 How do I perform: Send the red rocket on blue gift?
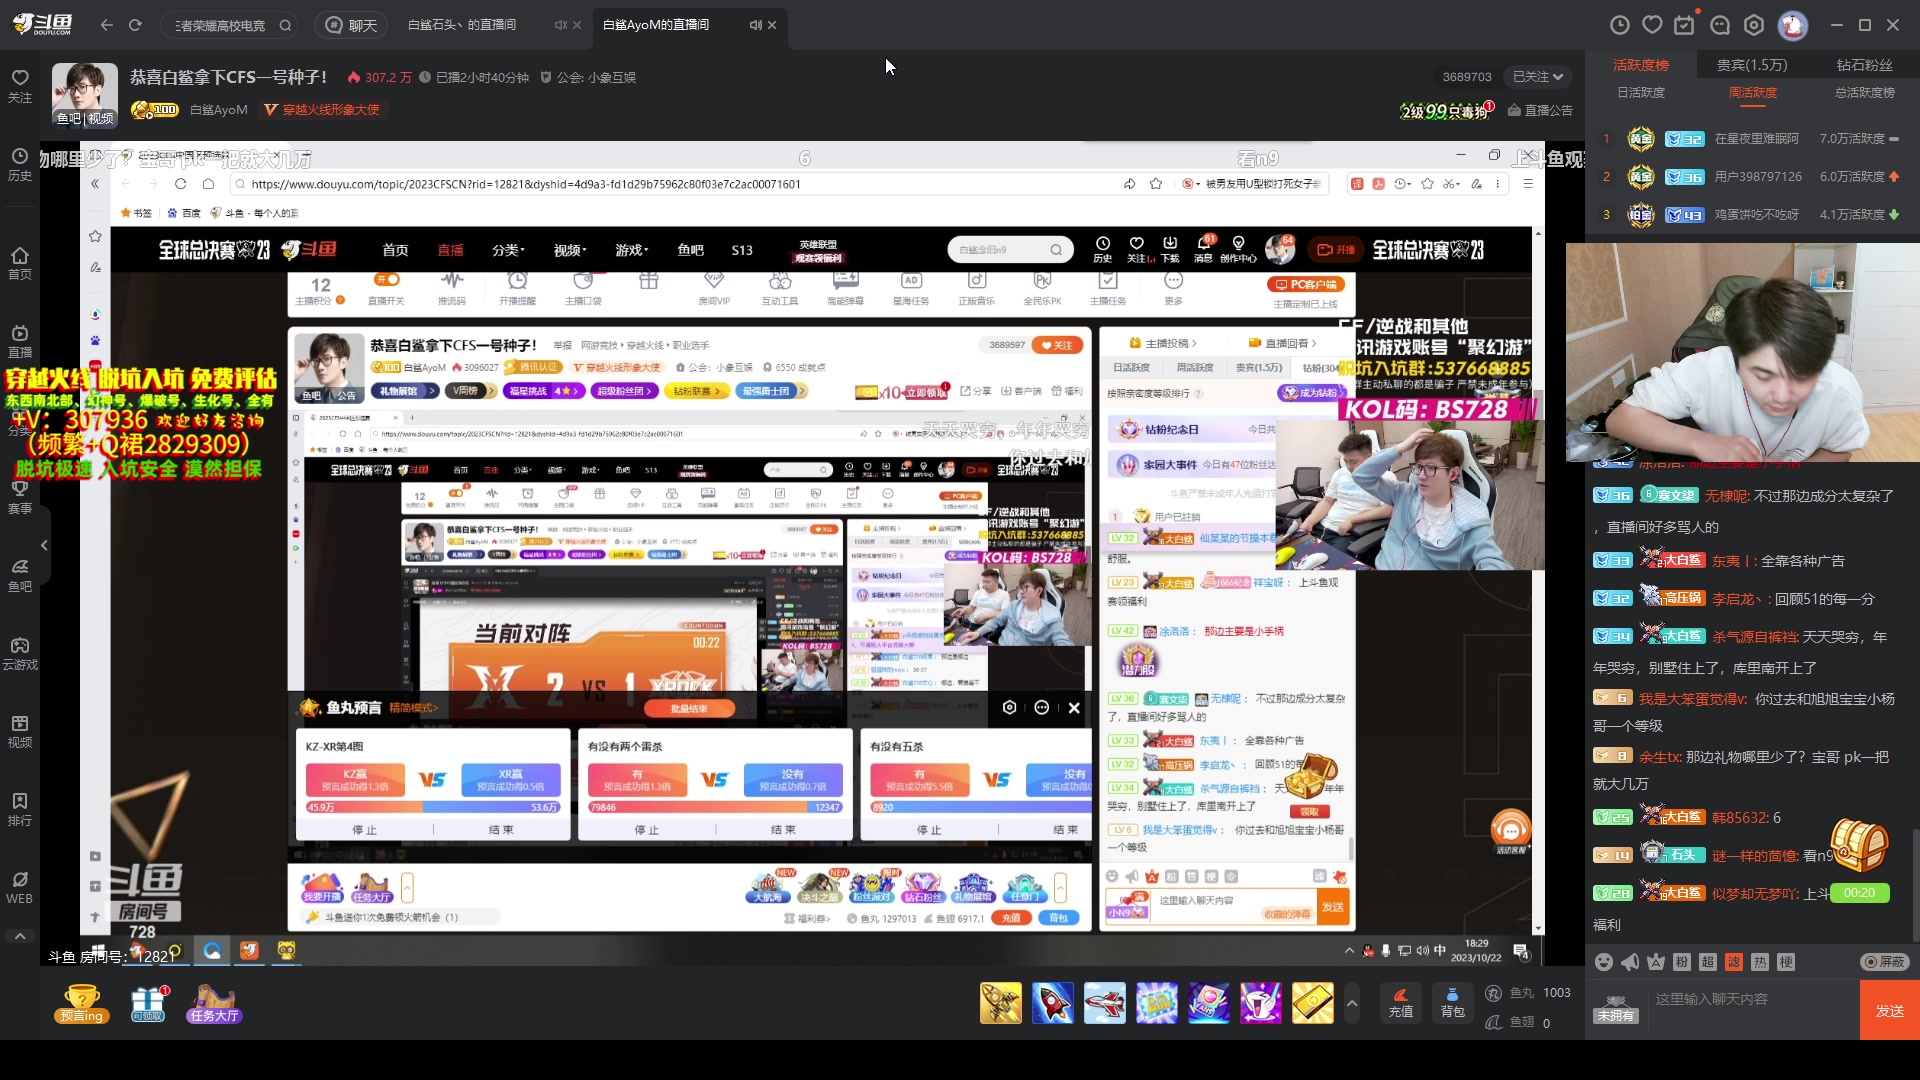click(1053, 1003)
